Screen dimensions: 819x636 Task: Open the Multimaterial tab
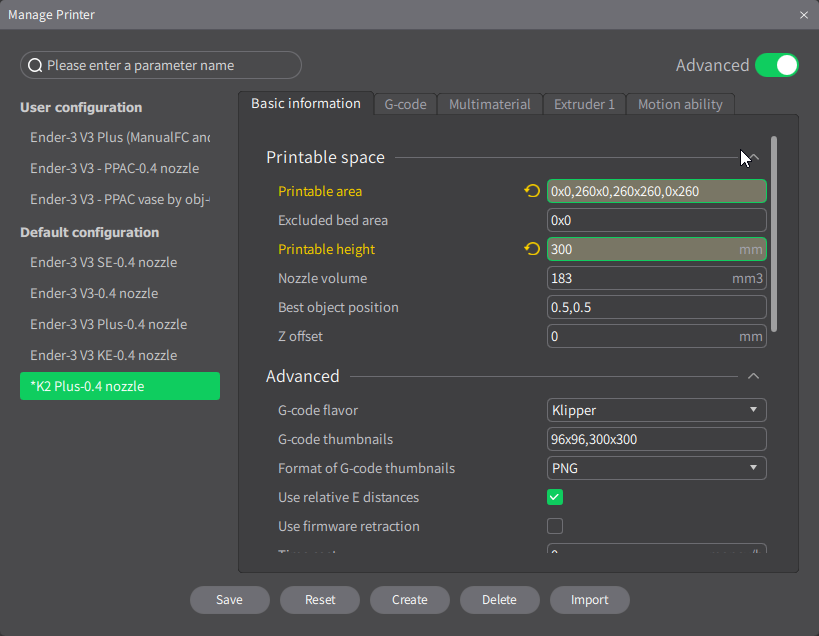(x=490, y=104)
